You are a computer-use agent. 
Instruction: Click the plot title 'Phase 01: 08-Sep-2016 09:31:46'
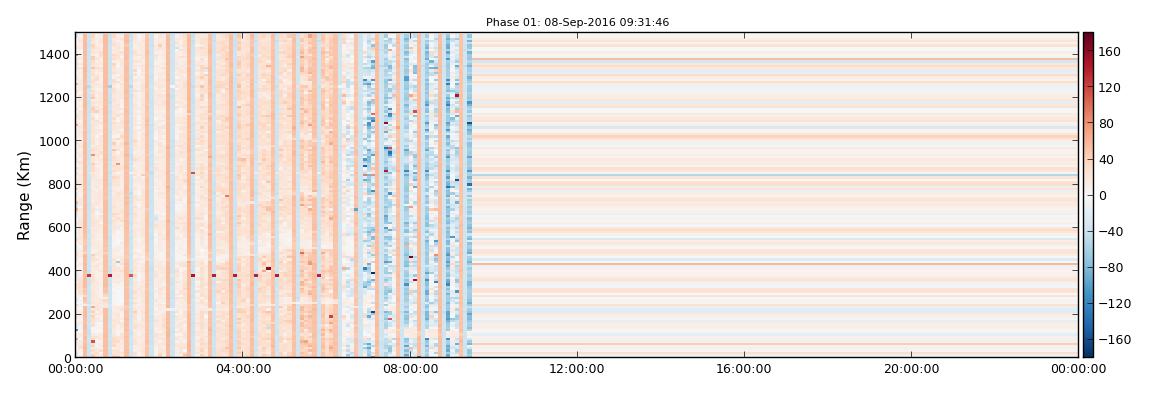(x=577, y=23)
